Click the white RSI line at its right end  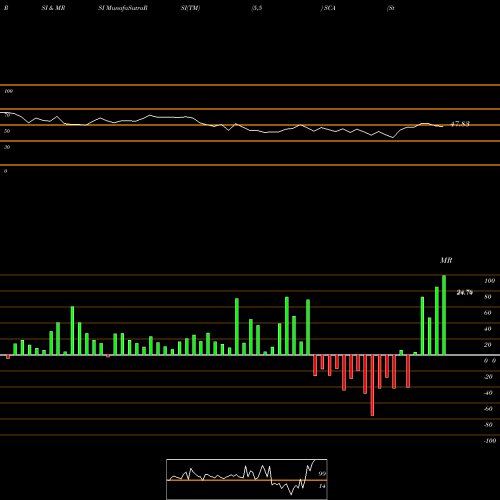(x=442, y=126)
